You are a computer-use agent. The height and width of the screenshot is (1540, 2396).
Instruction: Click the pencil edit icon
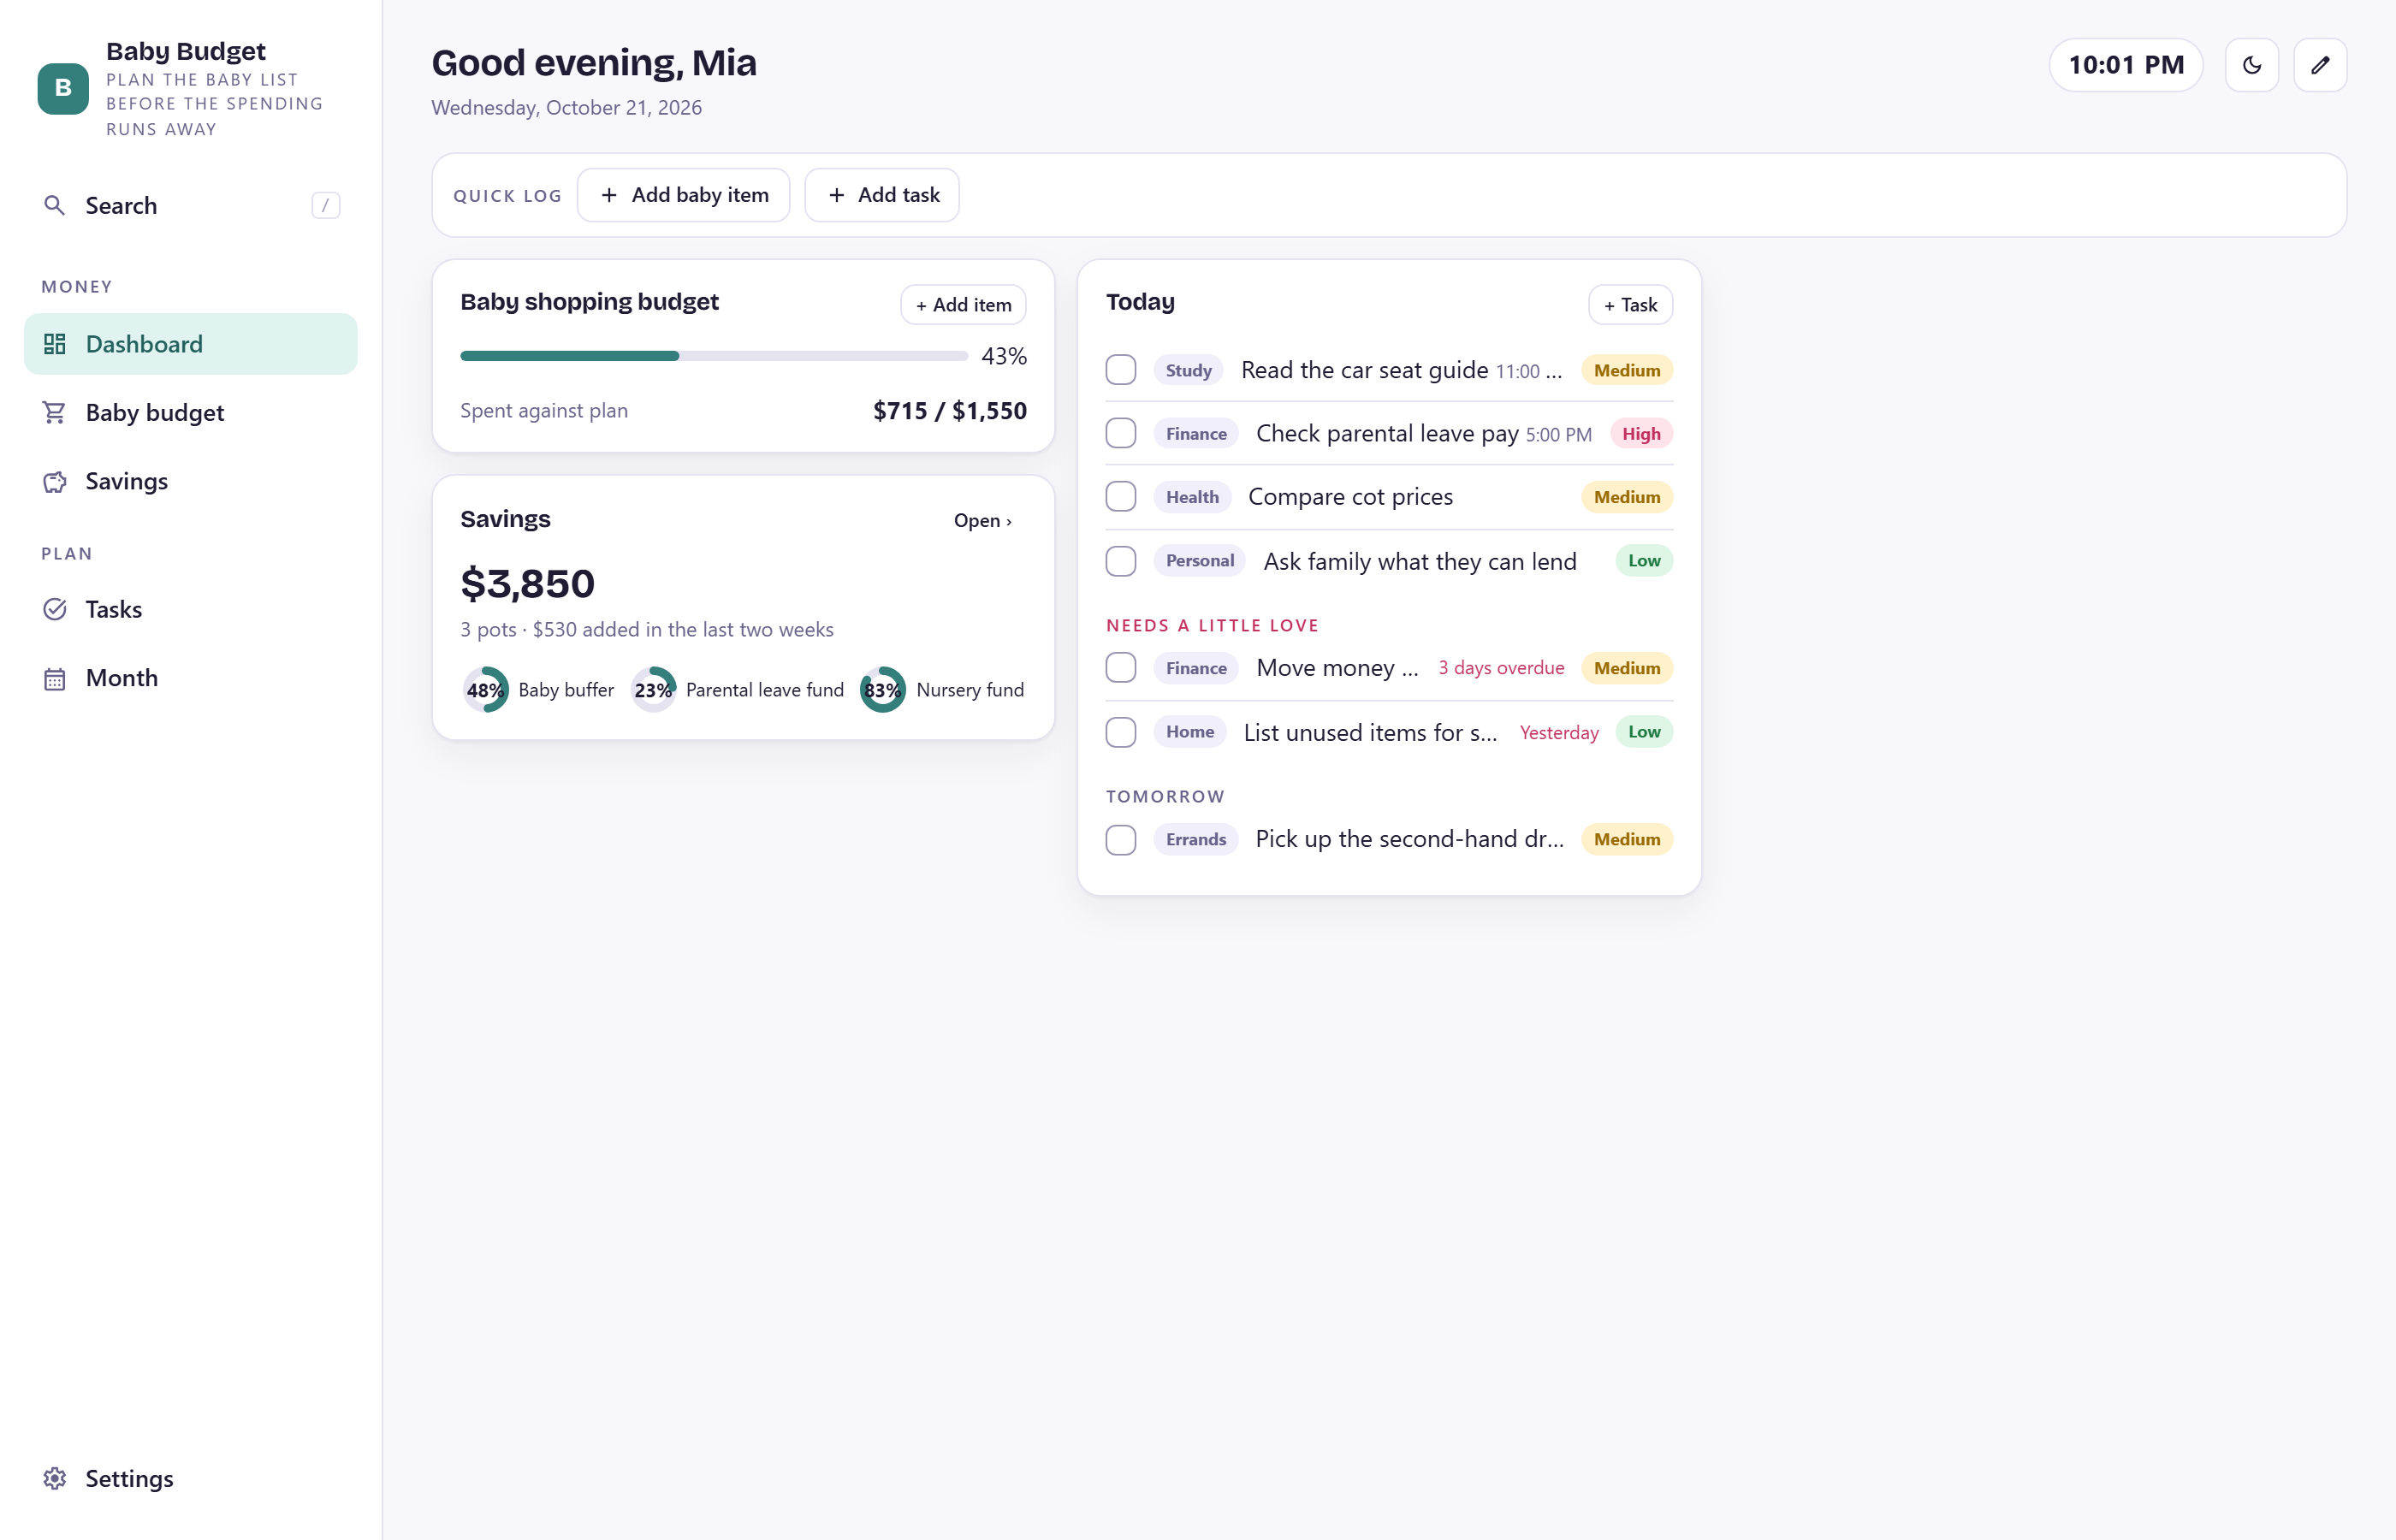[x=2320, y=65]
